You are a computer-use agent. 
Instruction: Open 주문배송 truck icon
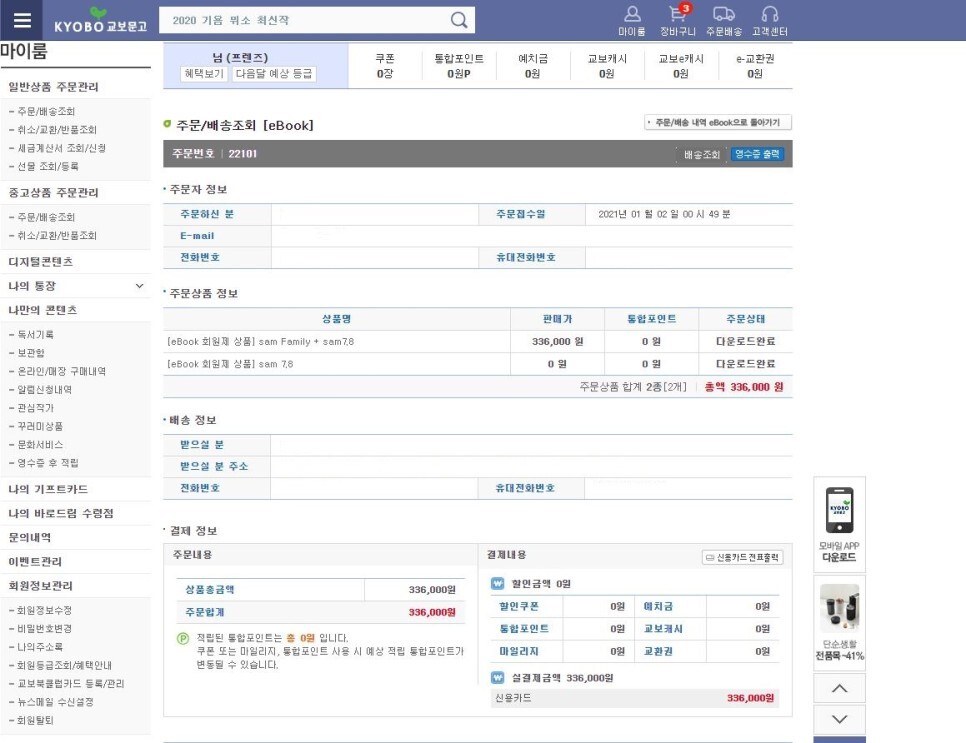click(724, 21)
